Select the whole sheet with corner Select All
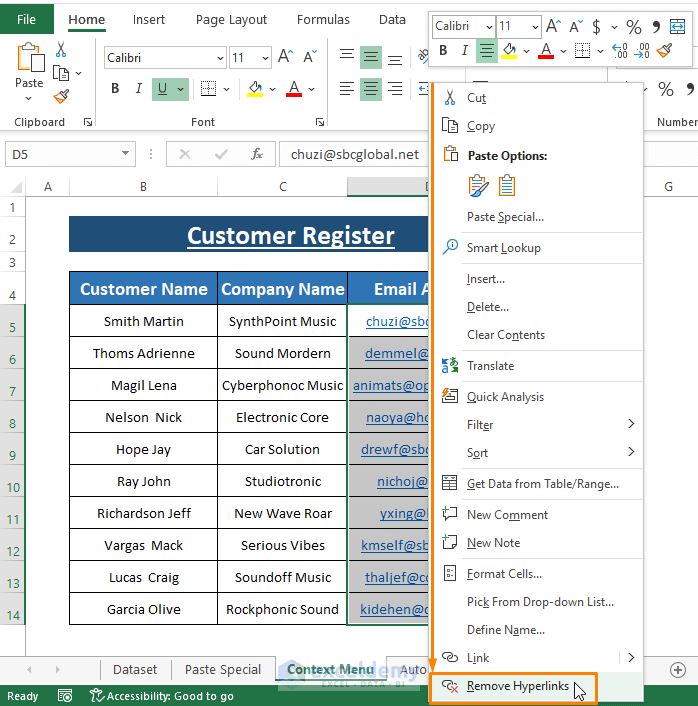The image size is (698, 706). pyautogui.click(x=15, y=187)
